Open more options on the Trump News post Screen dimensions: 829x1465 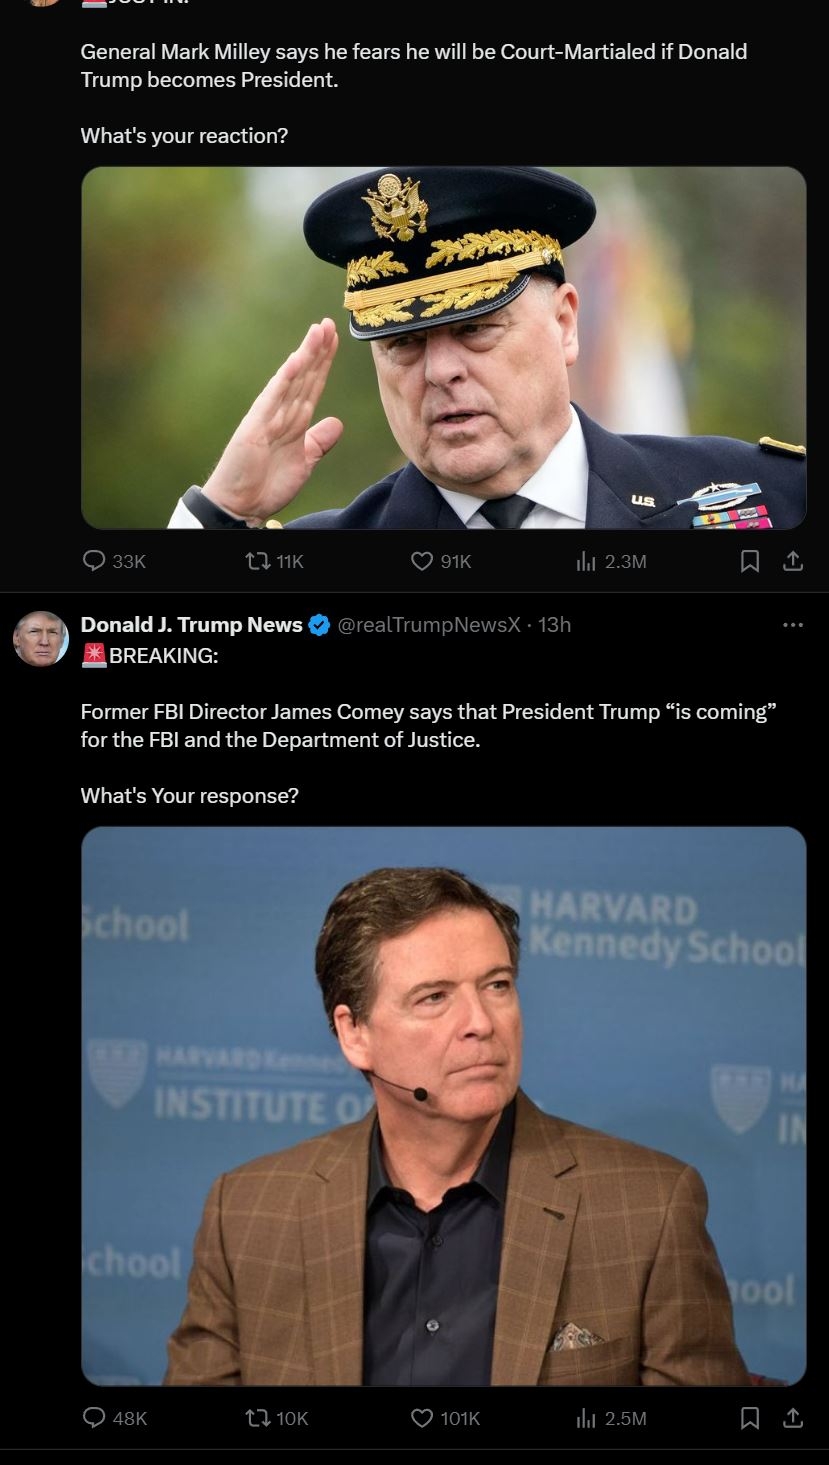[x=793, y=625]
